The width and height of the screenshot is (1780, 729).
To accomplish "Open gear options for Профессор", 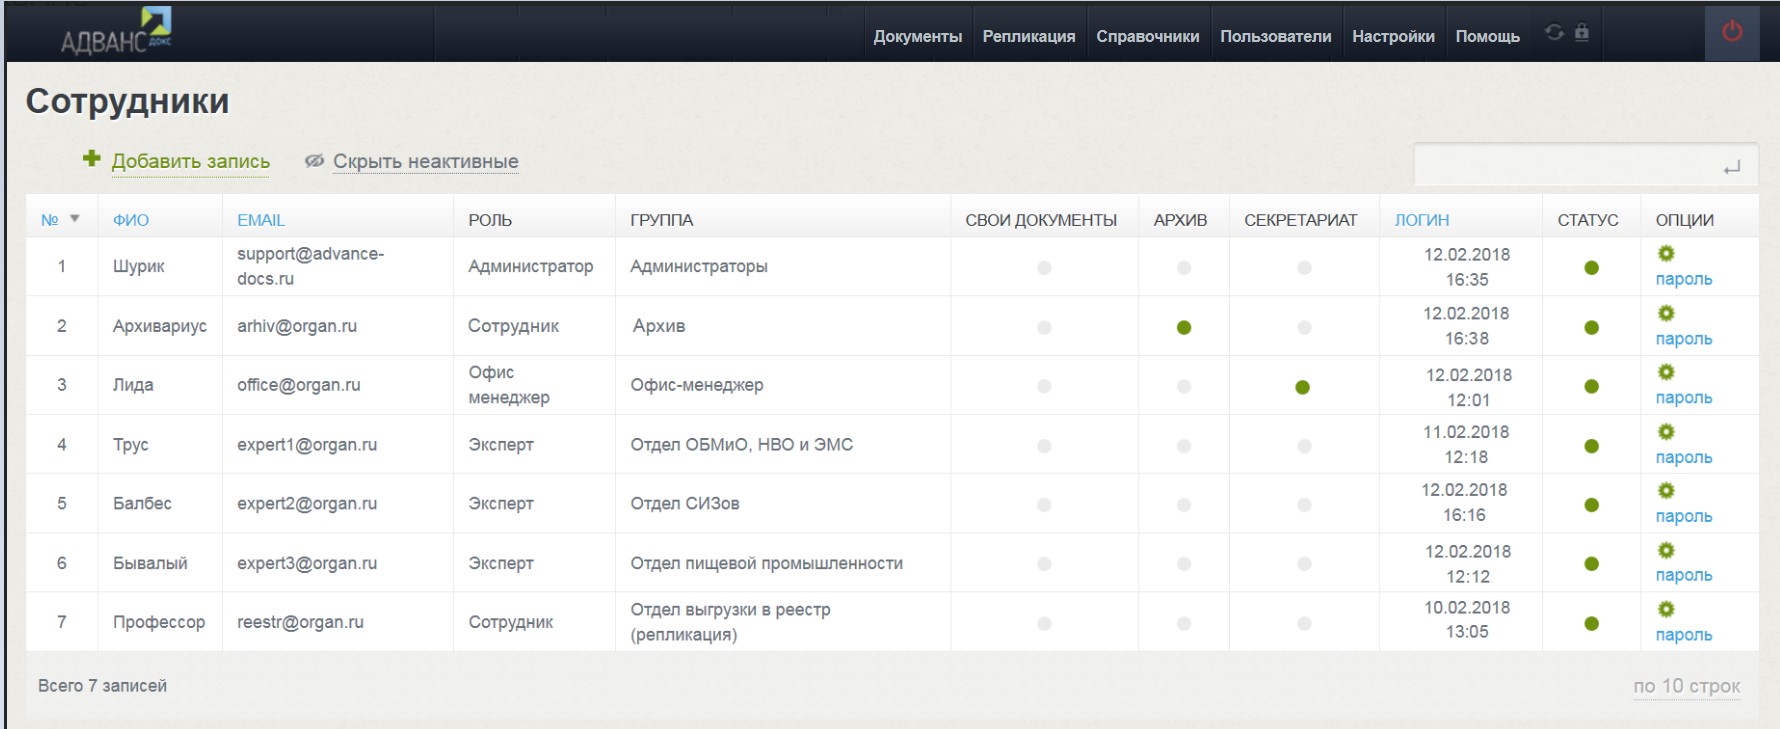I will click(x=1666, y=609).
